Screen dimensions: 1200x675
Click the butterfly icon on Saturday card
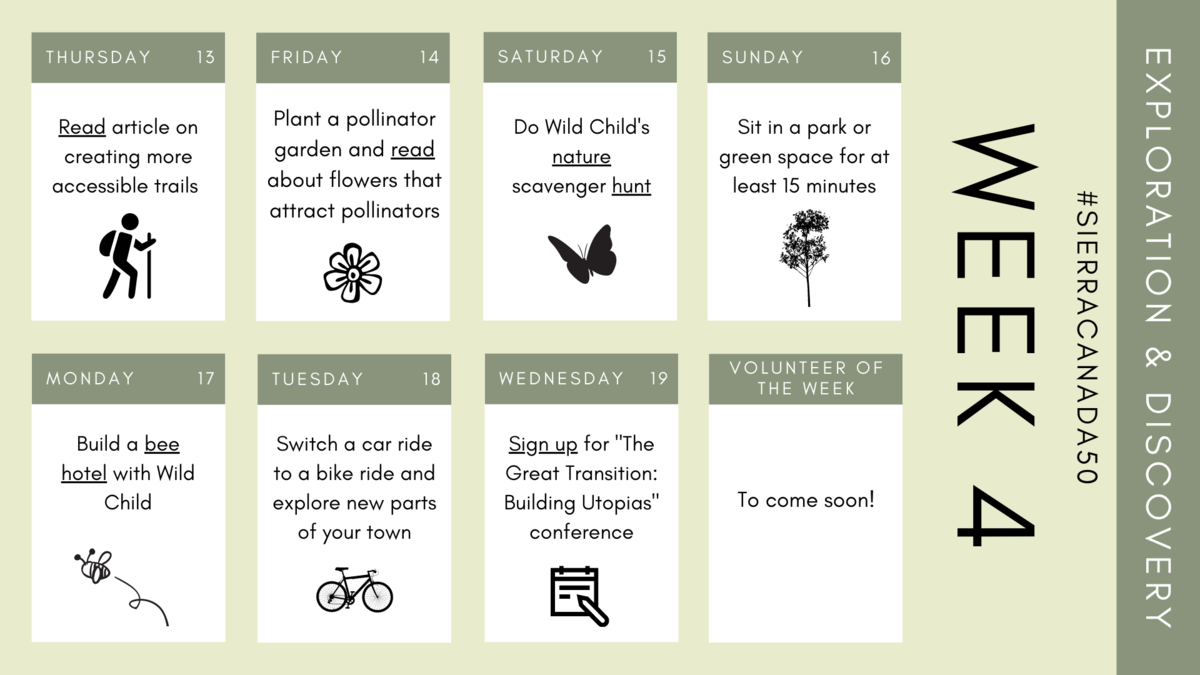(x=582, y=254)
